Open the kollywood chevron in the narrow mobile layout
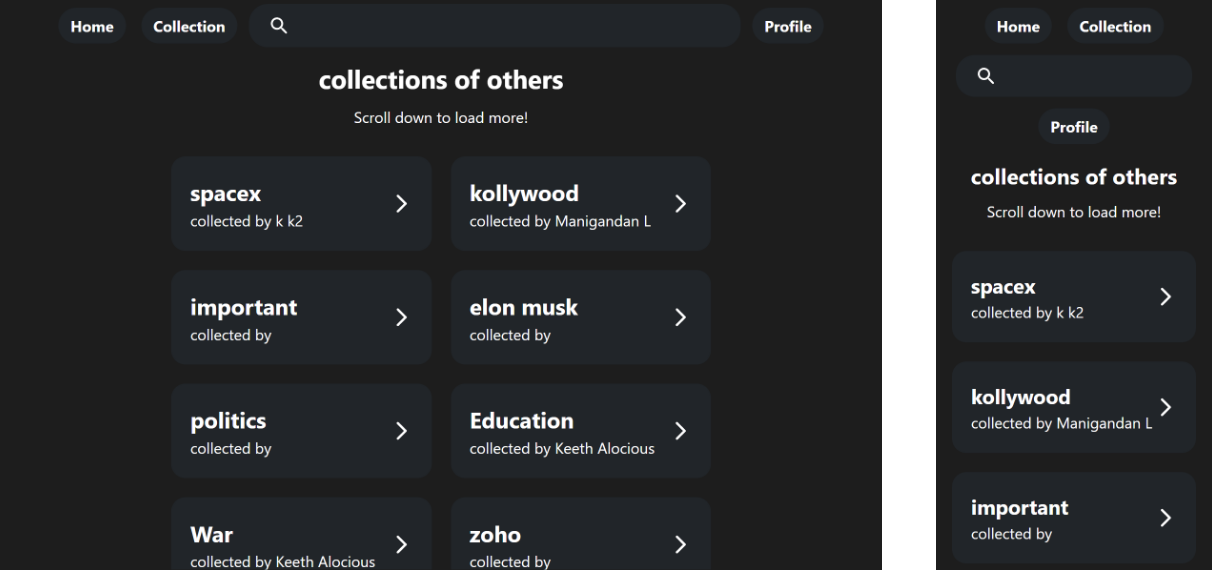This screenshot has width=1212, height=570. [1165, 406]
